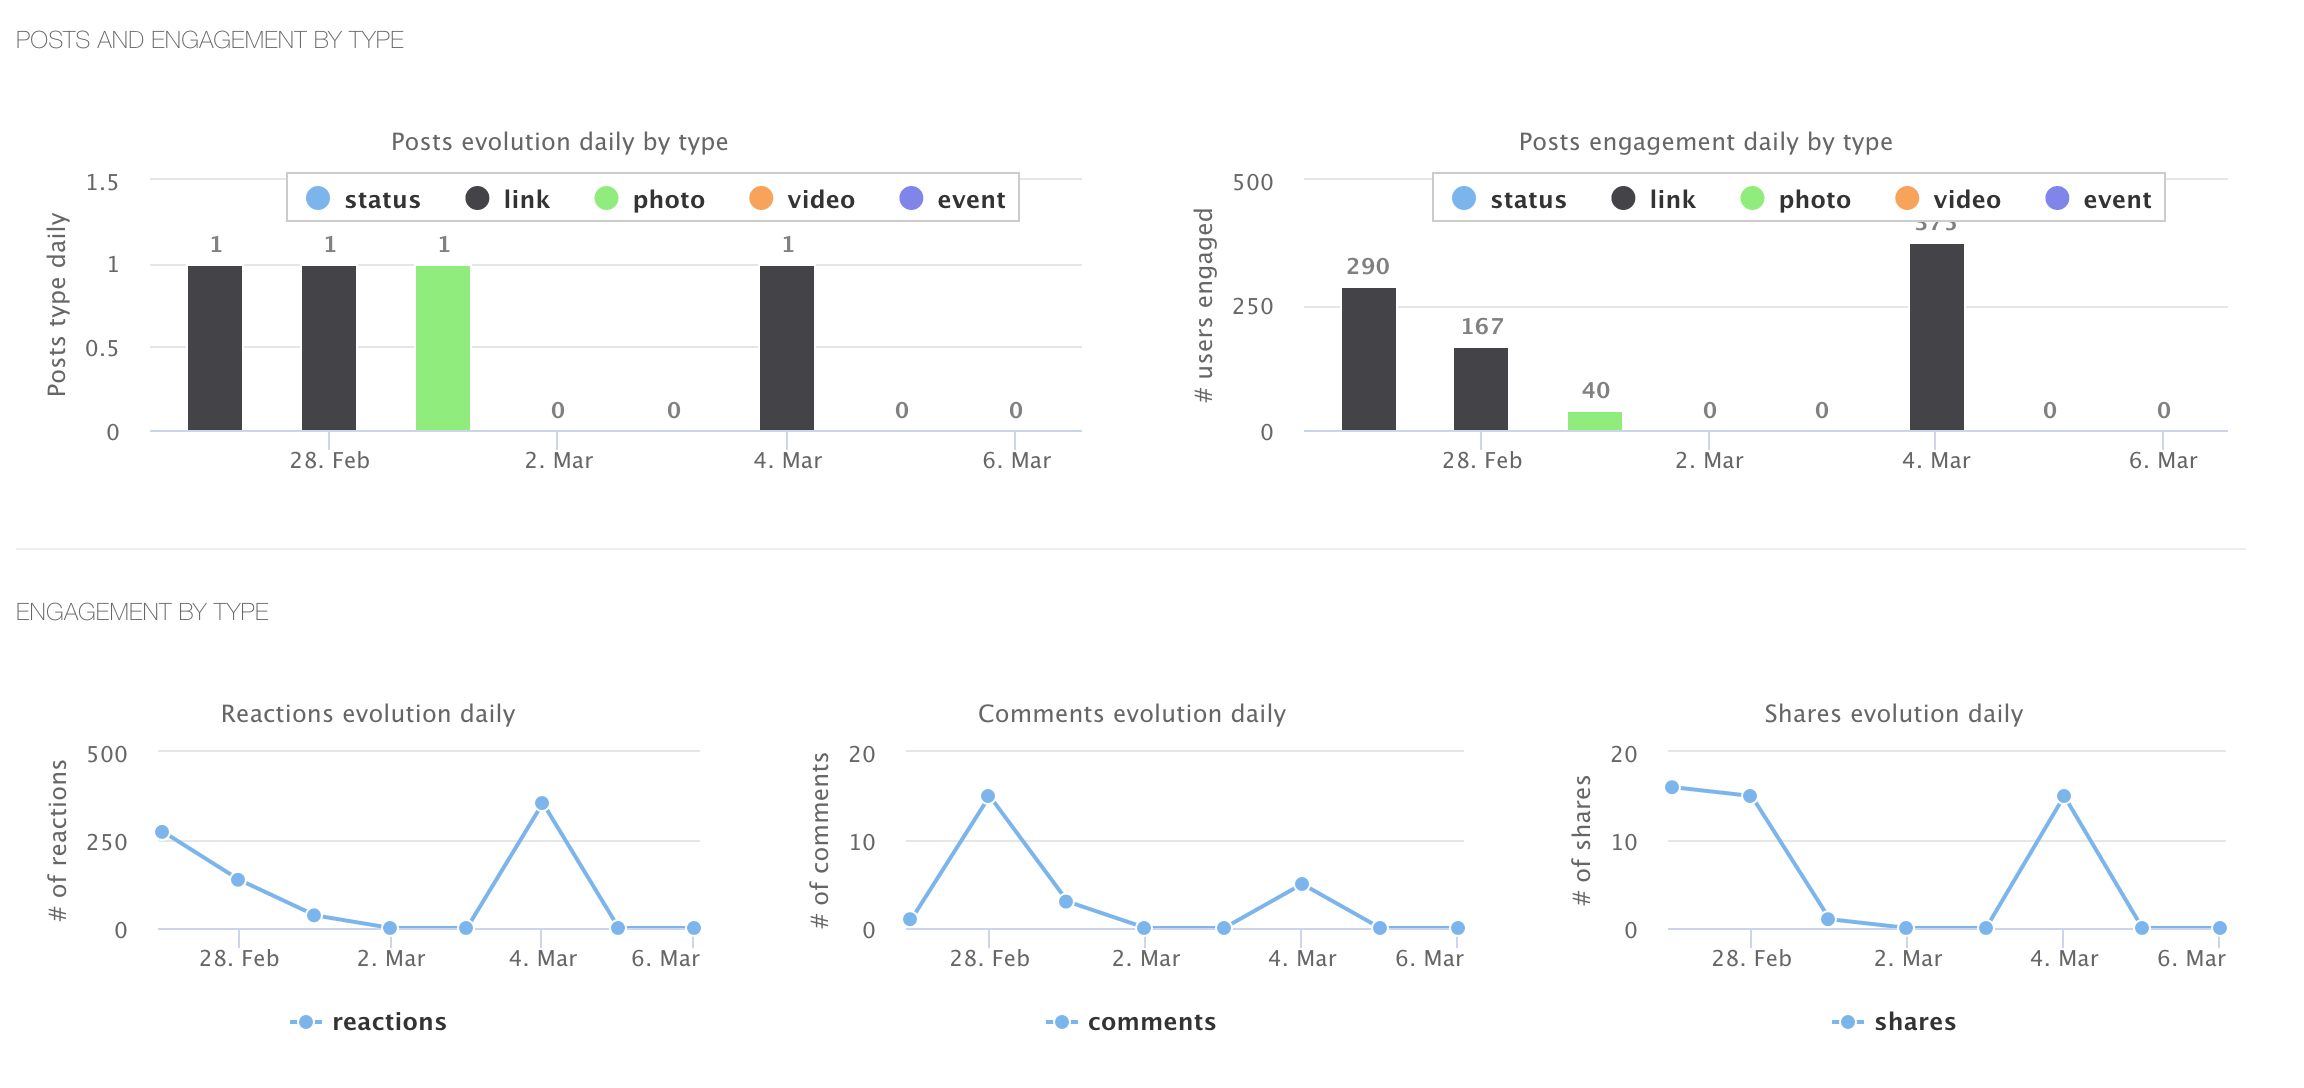Screen dimensions: 2304x1088
Task: Toggle status label in Posts engagement legend
Action: coord(1527,200)
